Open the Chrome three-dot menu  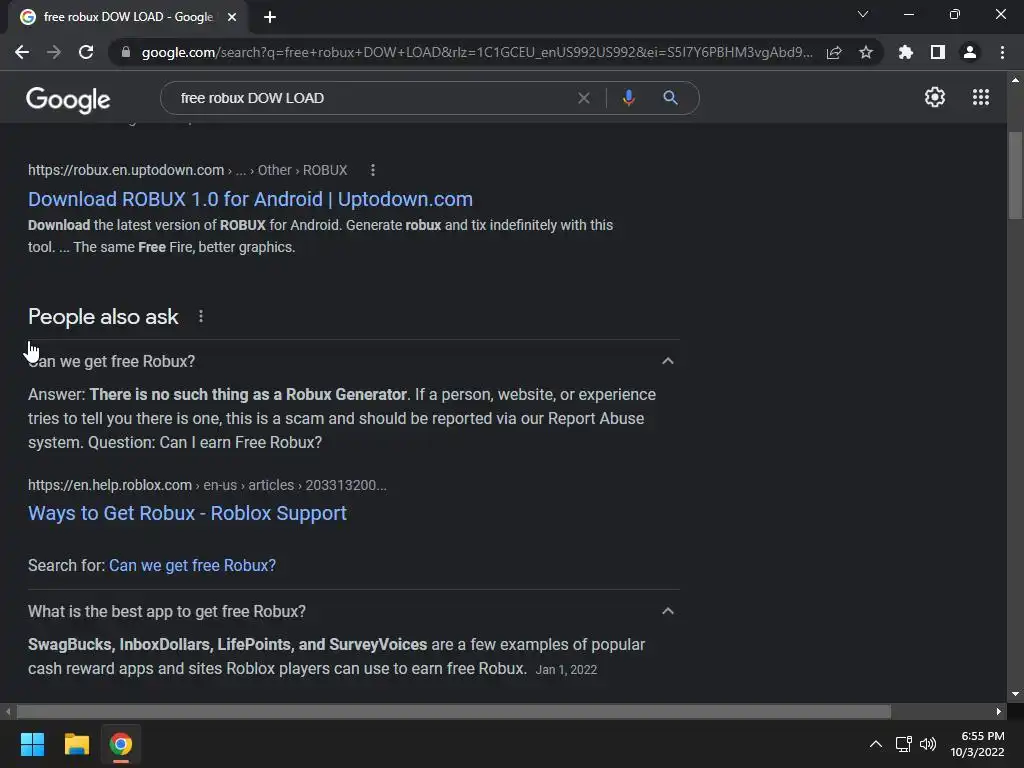pyautogui.click(x=1002, y=52)
